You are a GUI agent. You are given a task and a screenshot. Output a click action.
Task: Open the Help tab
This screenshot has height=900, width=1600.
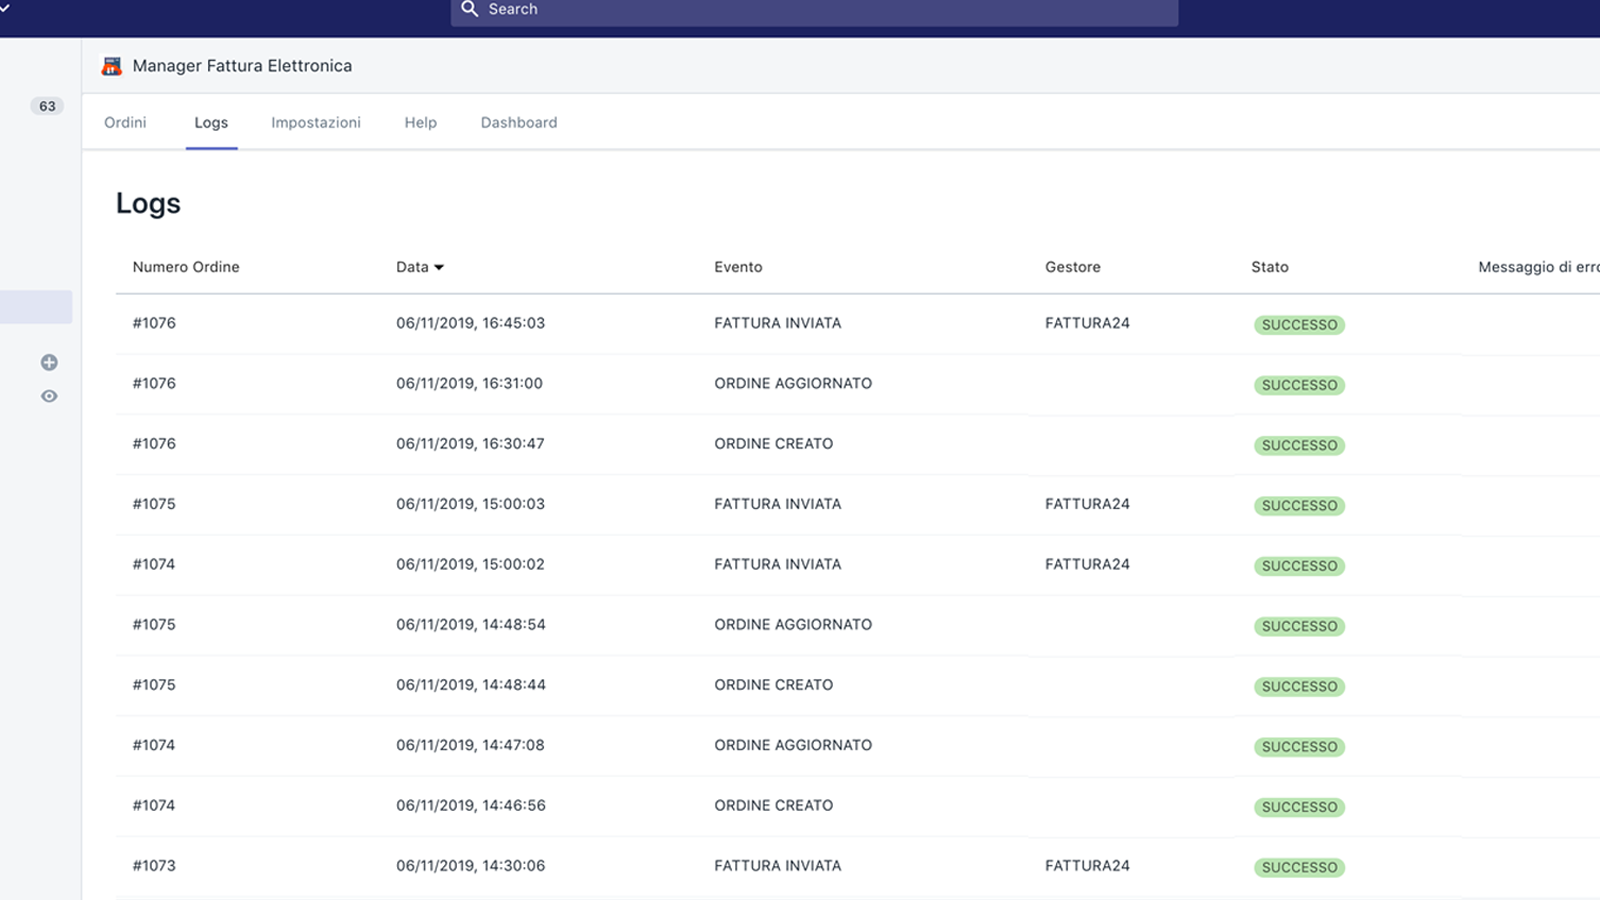(x=421, y=122)
